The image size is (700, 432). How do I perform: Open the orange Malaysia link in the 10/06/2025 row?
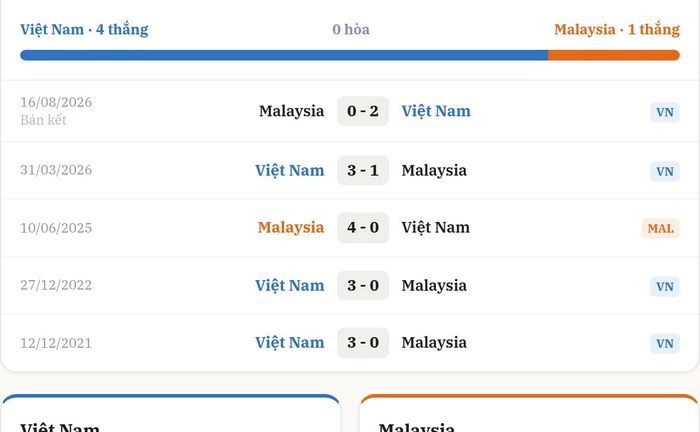pos(291,227)
